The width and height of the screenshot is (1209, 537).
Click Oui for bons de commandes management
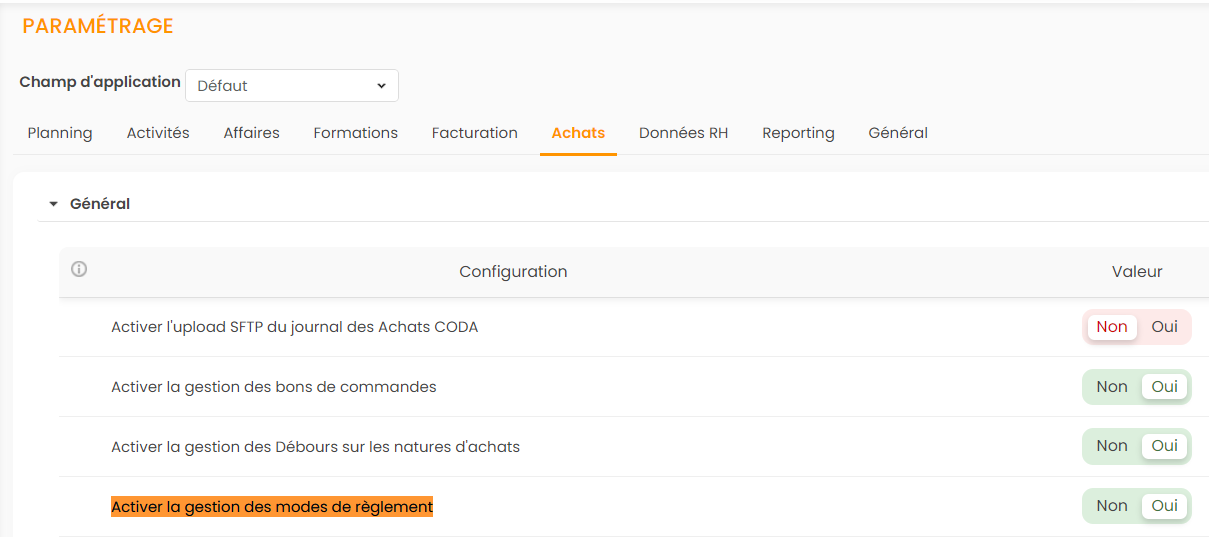[x=1164, y=387]
